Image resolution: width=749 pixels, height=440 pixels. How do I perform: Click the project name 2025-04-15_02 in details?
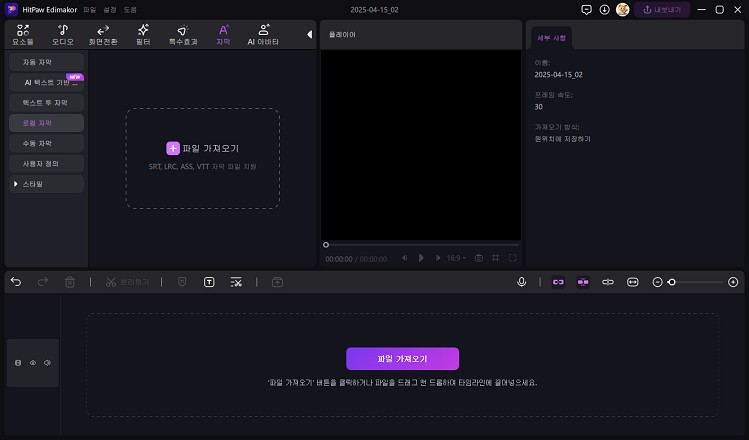pyautogui.click(x=558, y=75)
